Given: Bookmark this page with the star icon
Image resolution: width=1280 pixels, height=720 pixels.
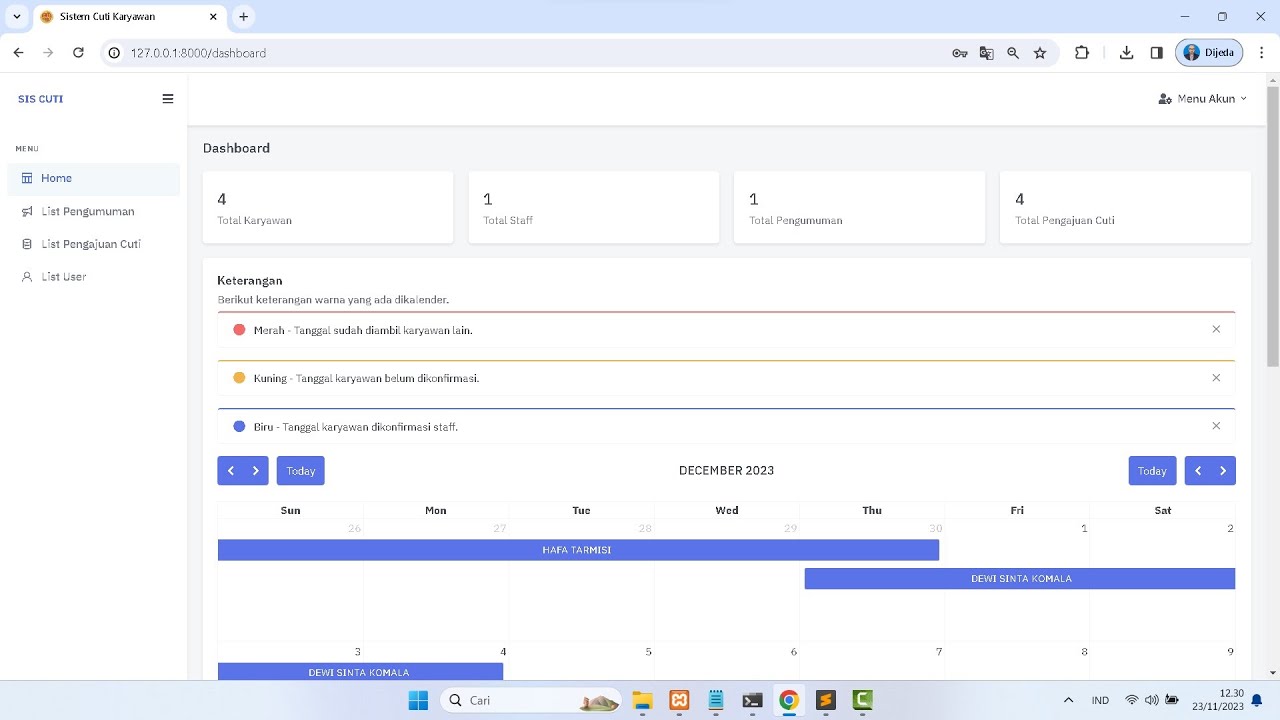Looking at the screenshot, I should coord(1040,53).
